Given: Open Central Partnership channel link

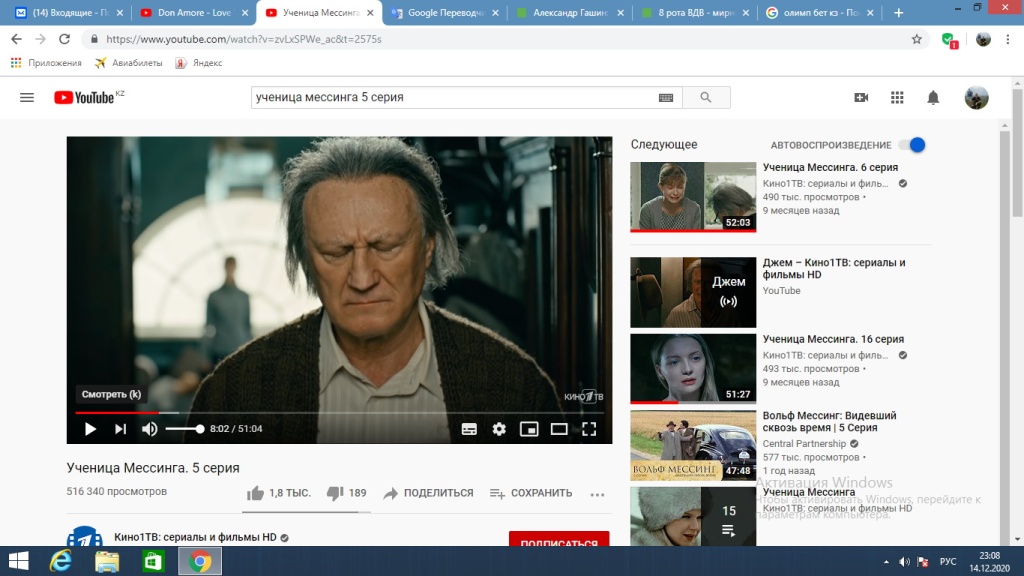Looking at the screenshot, I should (x=804, y=443).
